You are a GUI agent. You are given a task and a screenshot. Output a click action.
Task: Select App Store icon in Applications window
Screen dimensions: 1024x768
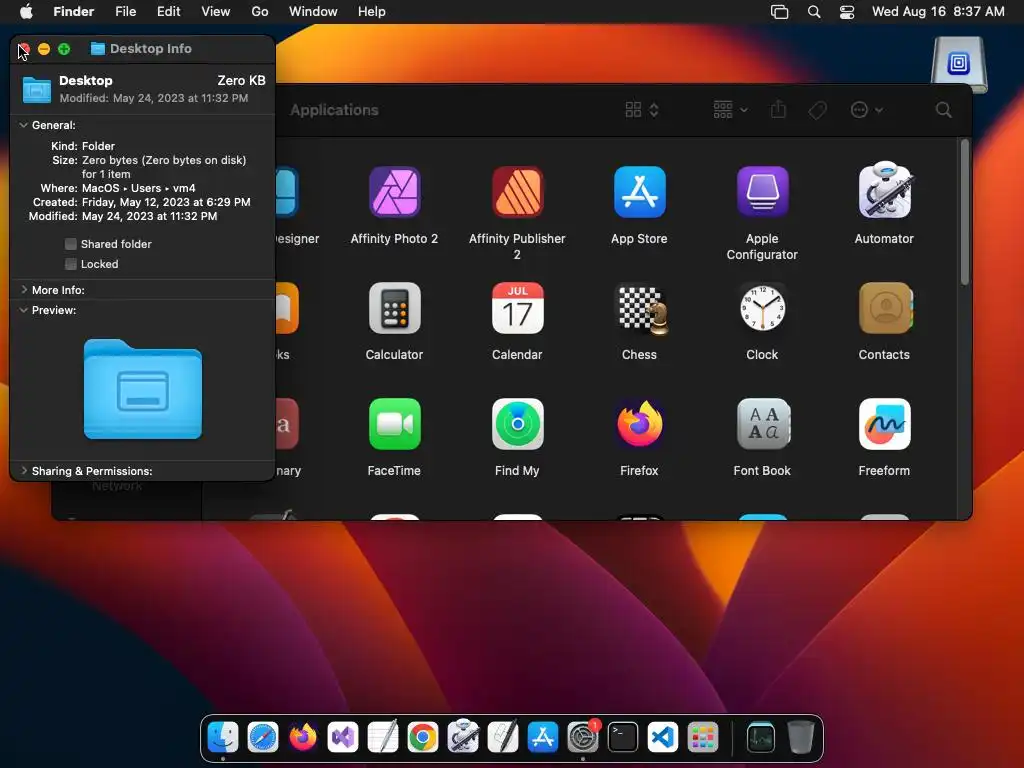pos(639,192)
